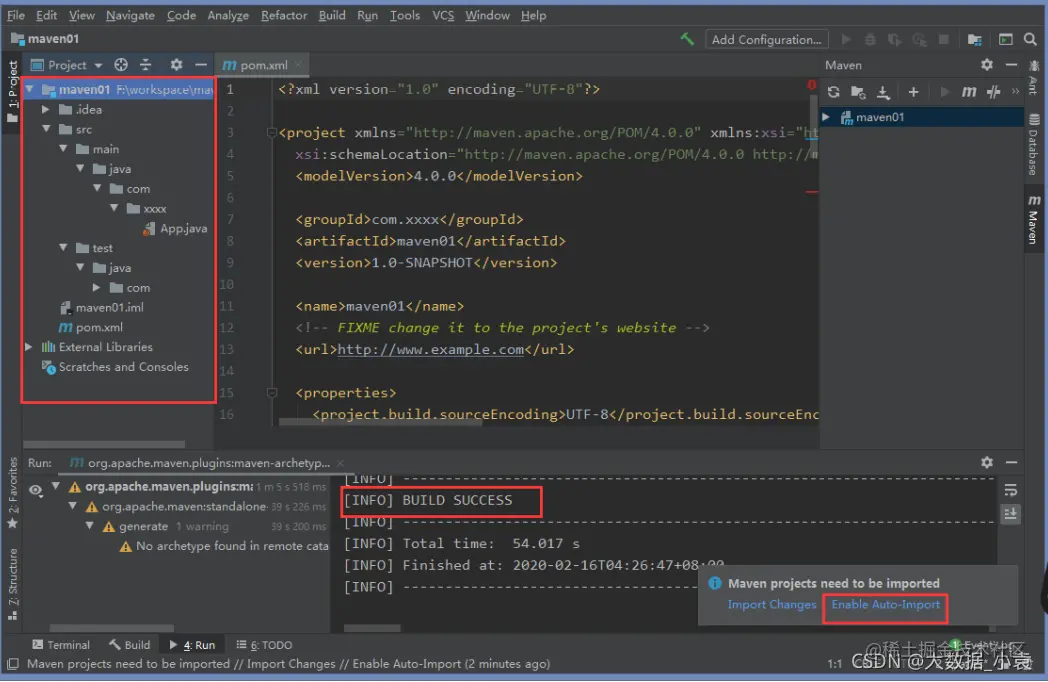Expand the .idea folder

pyautogui.click(x=46, y=109)
